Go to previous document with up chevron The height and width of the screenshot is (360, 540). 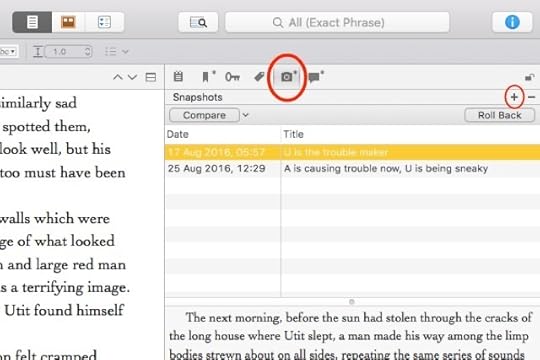(x=118, y=77)
